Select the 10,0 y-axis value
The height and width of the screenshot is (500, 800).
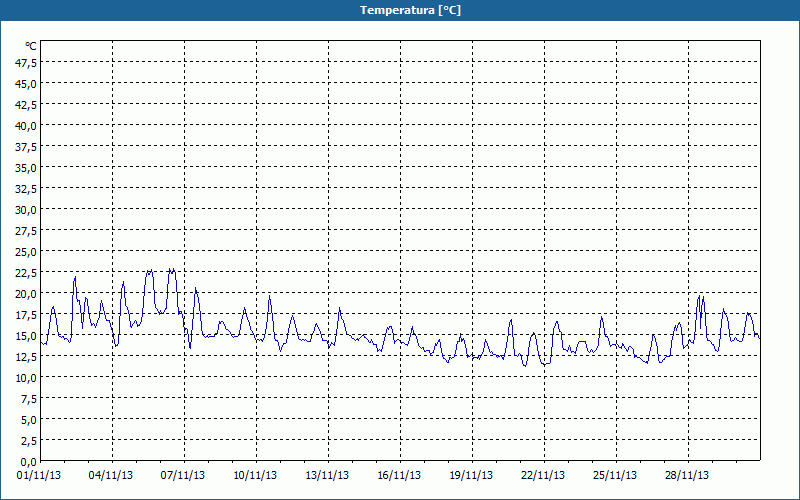(x=27, y=378)
